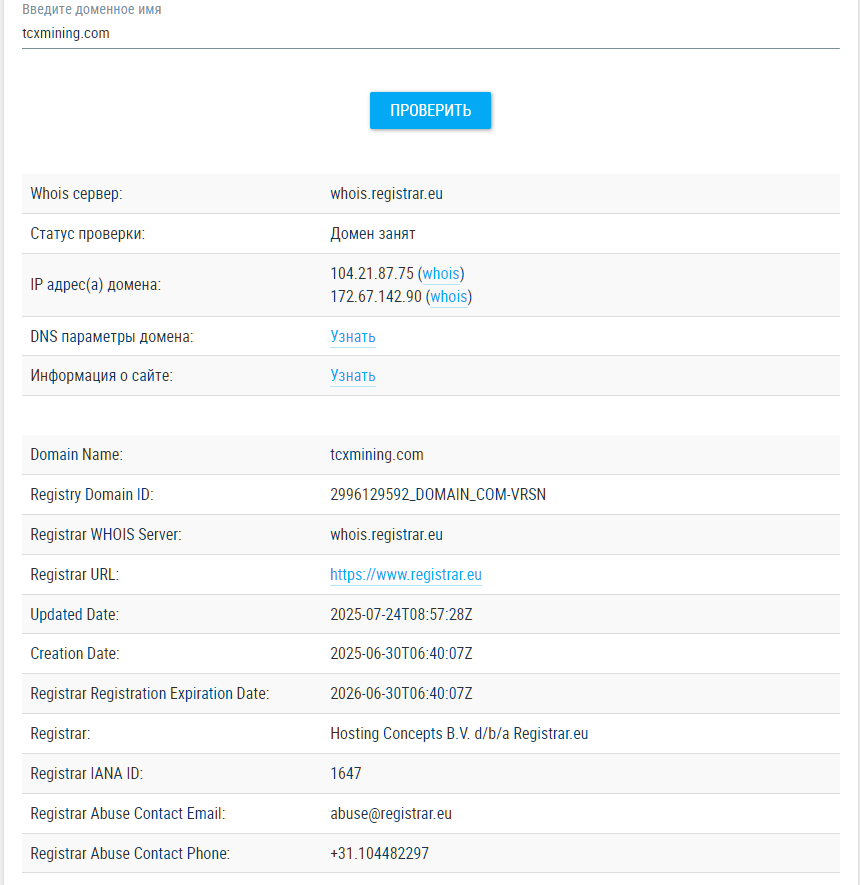The width and height of the screenshot is (860, 885).
Task: Select the whois.registrar.eu value in Whois сервер row
Action: click(x=387, y=194)
